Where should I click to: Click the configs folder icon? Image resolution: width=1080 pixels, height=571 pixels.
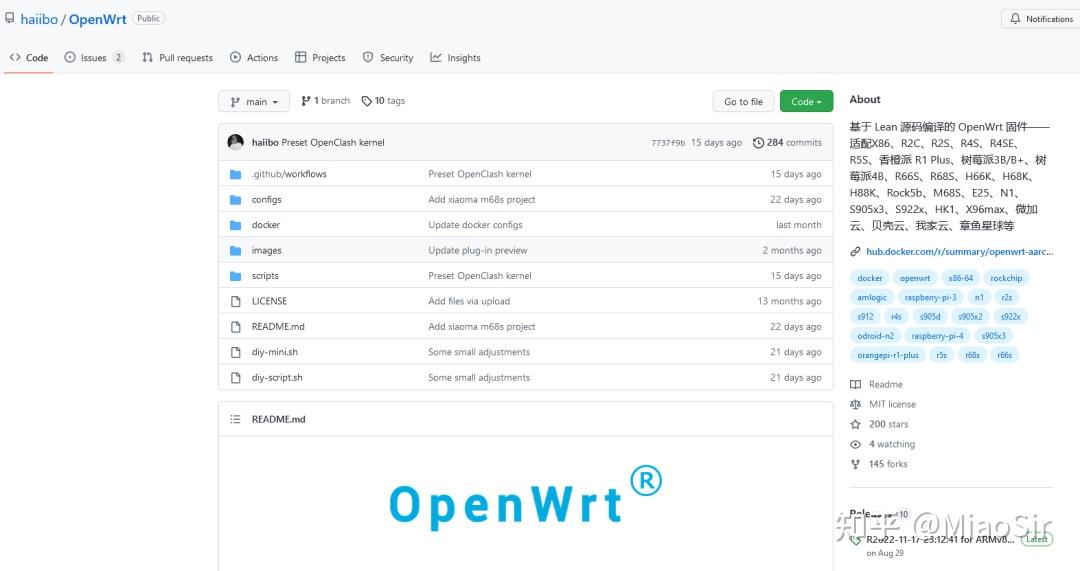[x=236, y=200]
